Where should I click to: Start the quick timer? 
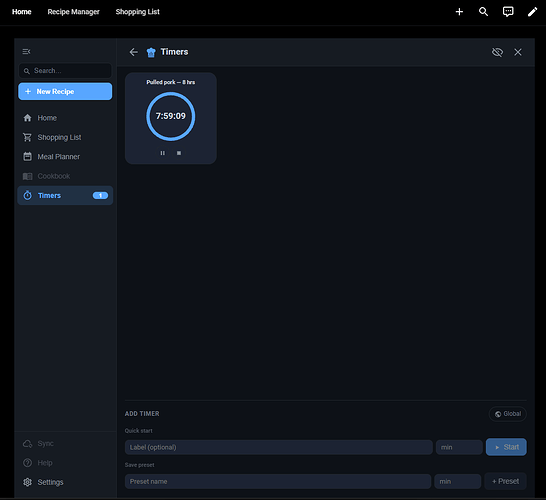point(506,447)
